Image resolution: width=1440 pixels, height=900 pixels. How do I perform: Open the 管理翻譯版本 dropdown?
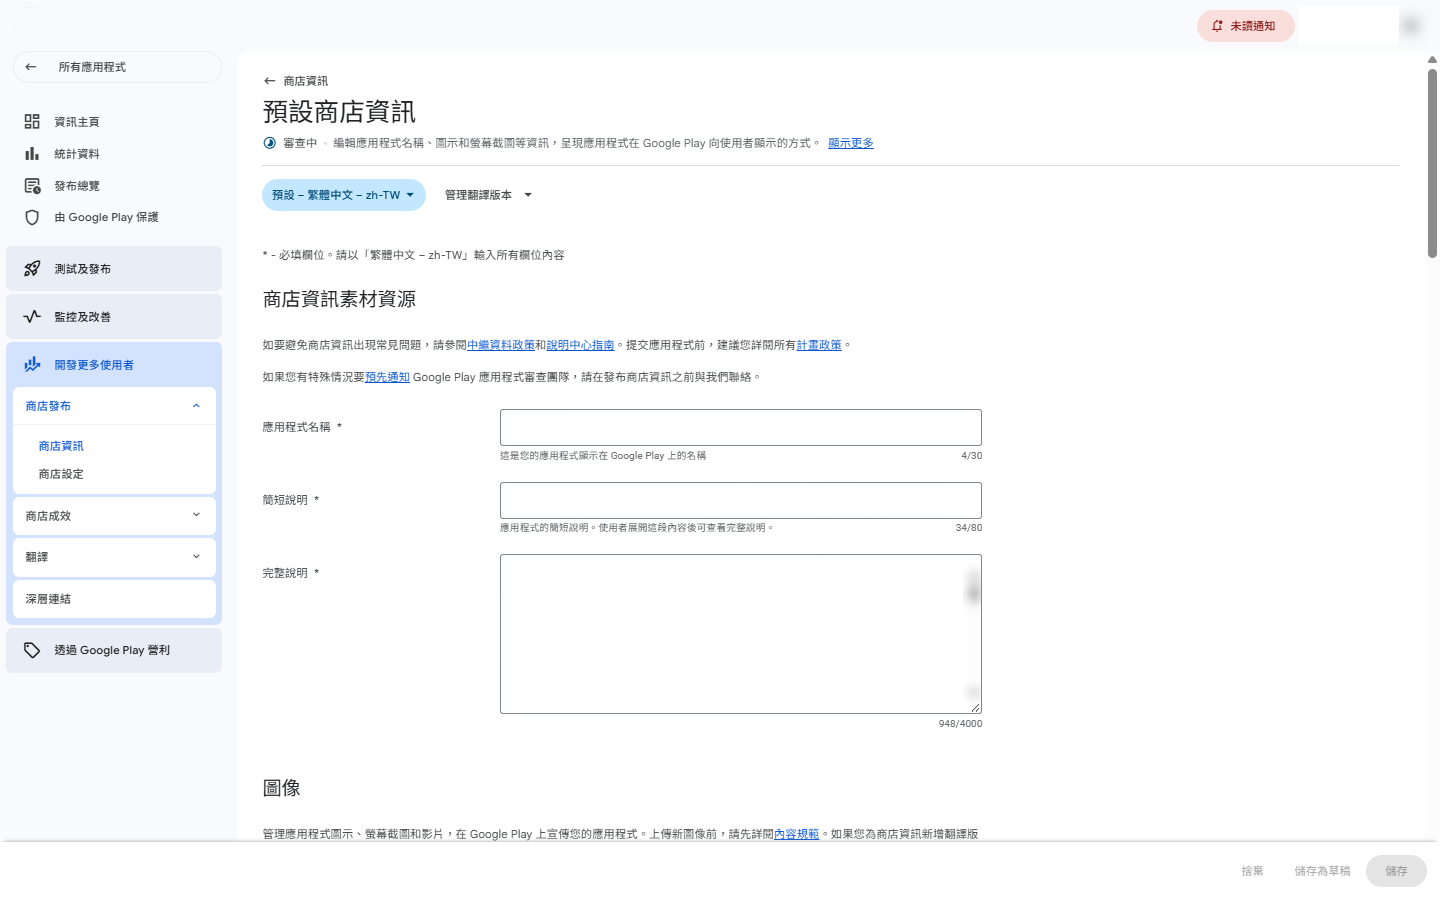click(489, 195)
